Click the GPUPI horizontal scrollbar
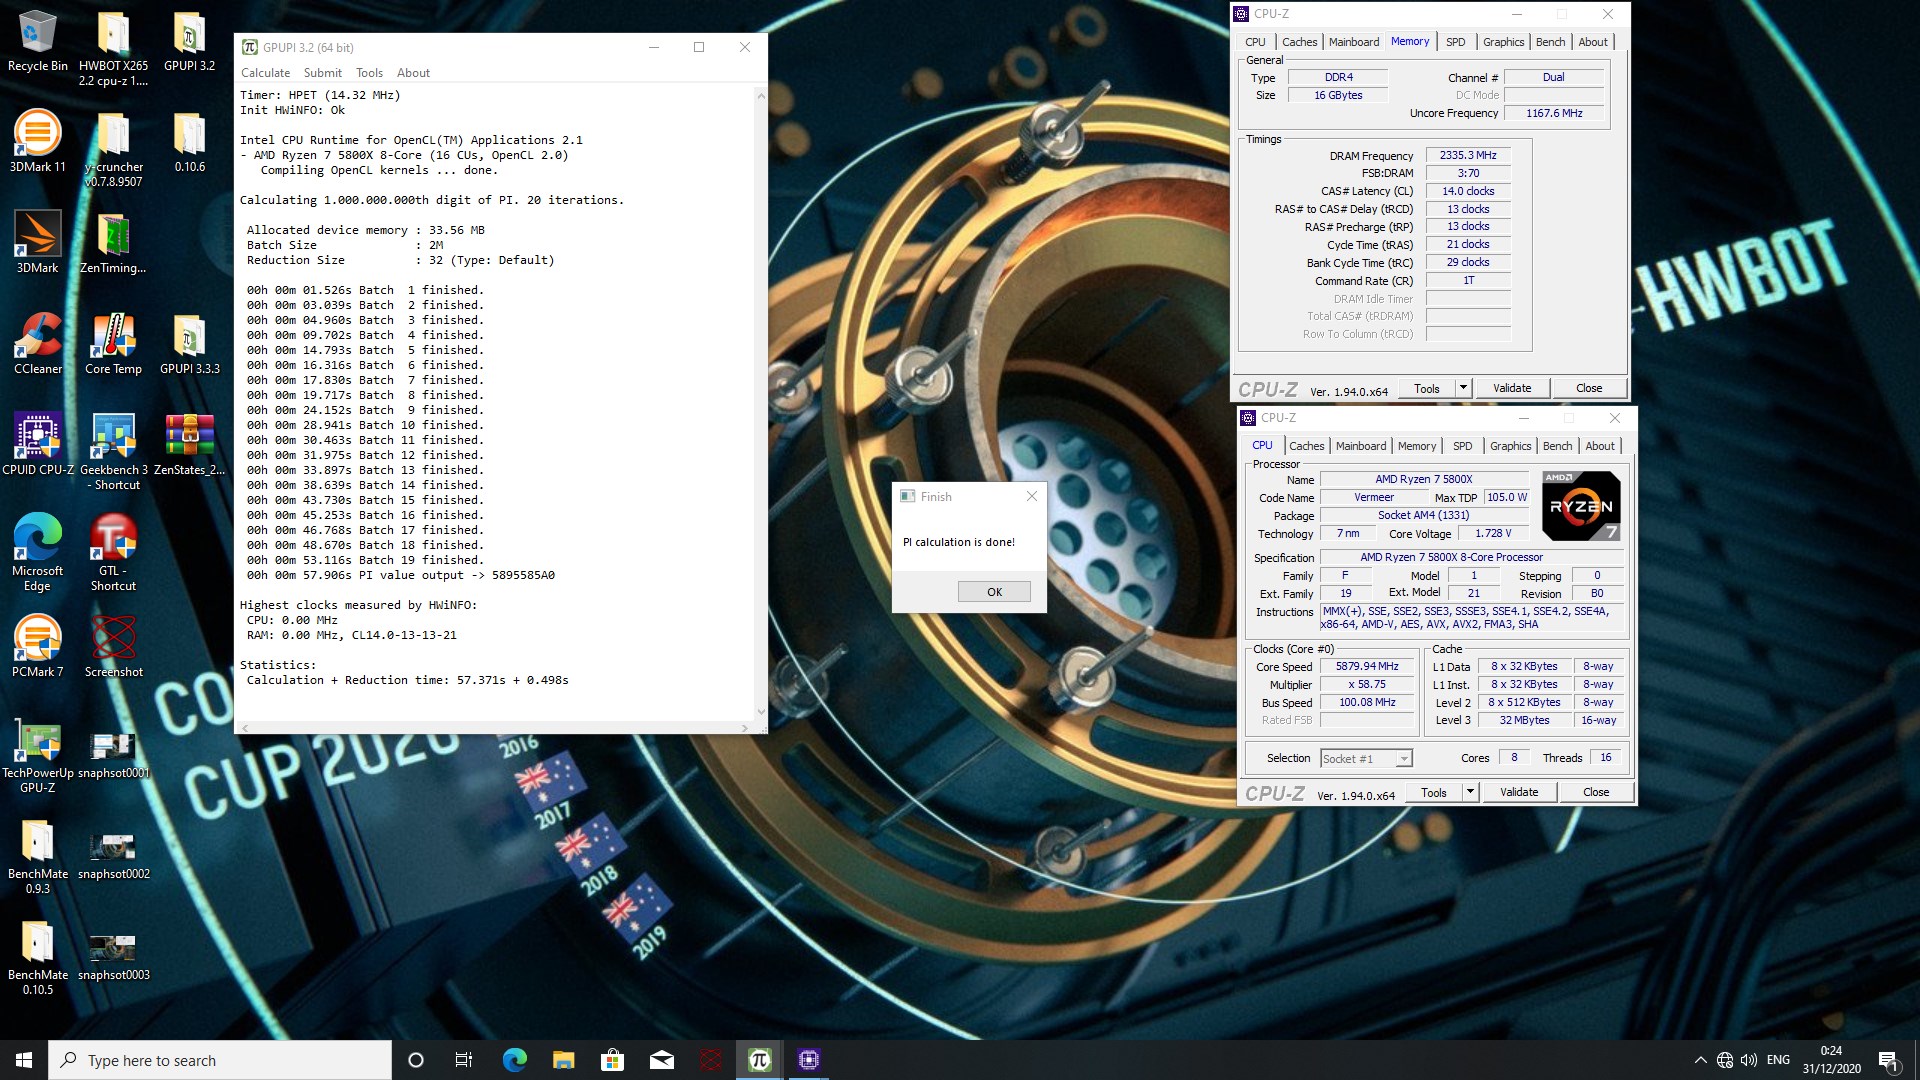This screenshot has width=1920, height=1080. [494, 728]
